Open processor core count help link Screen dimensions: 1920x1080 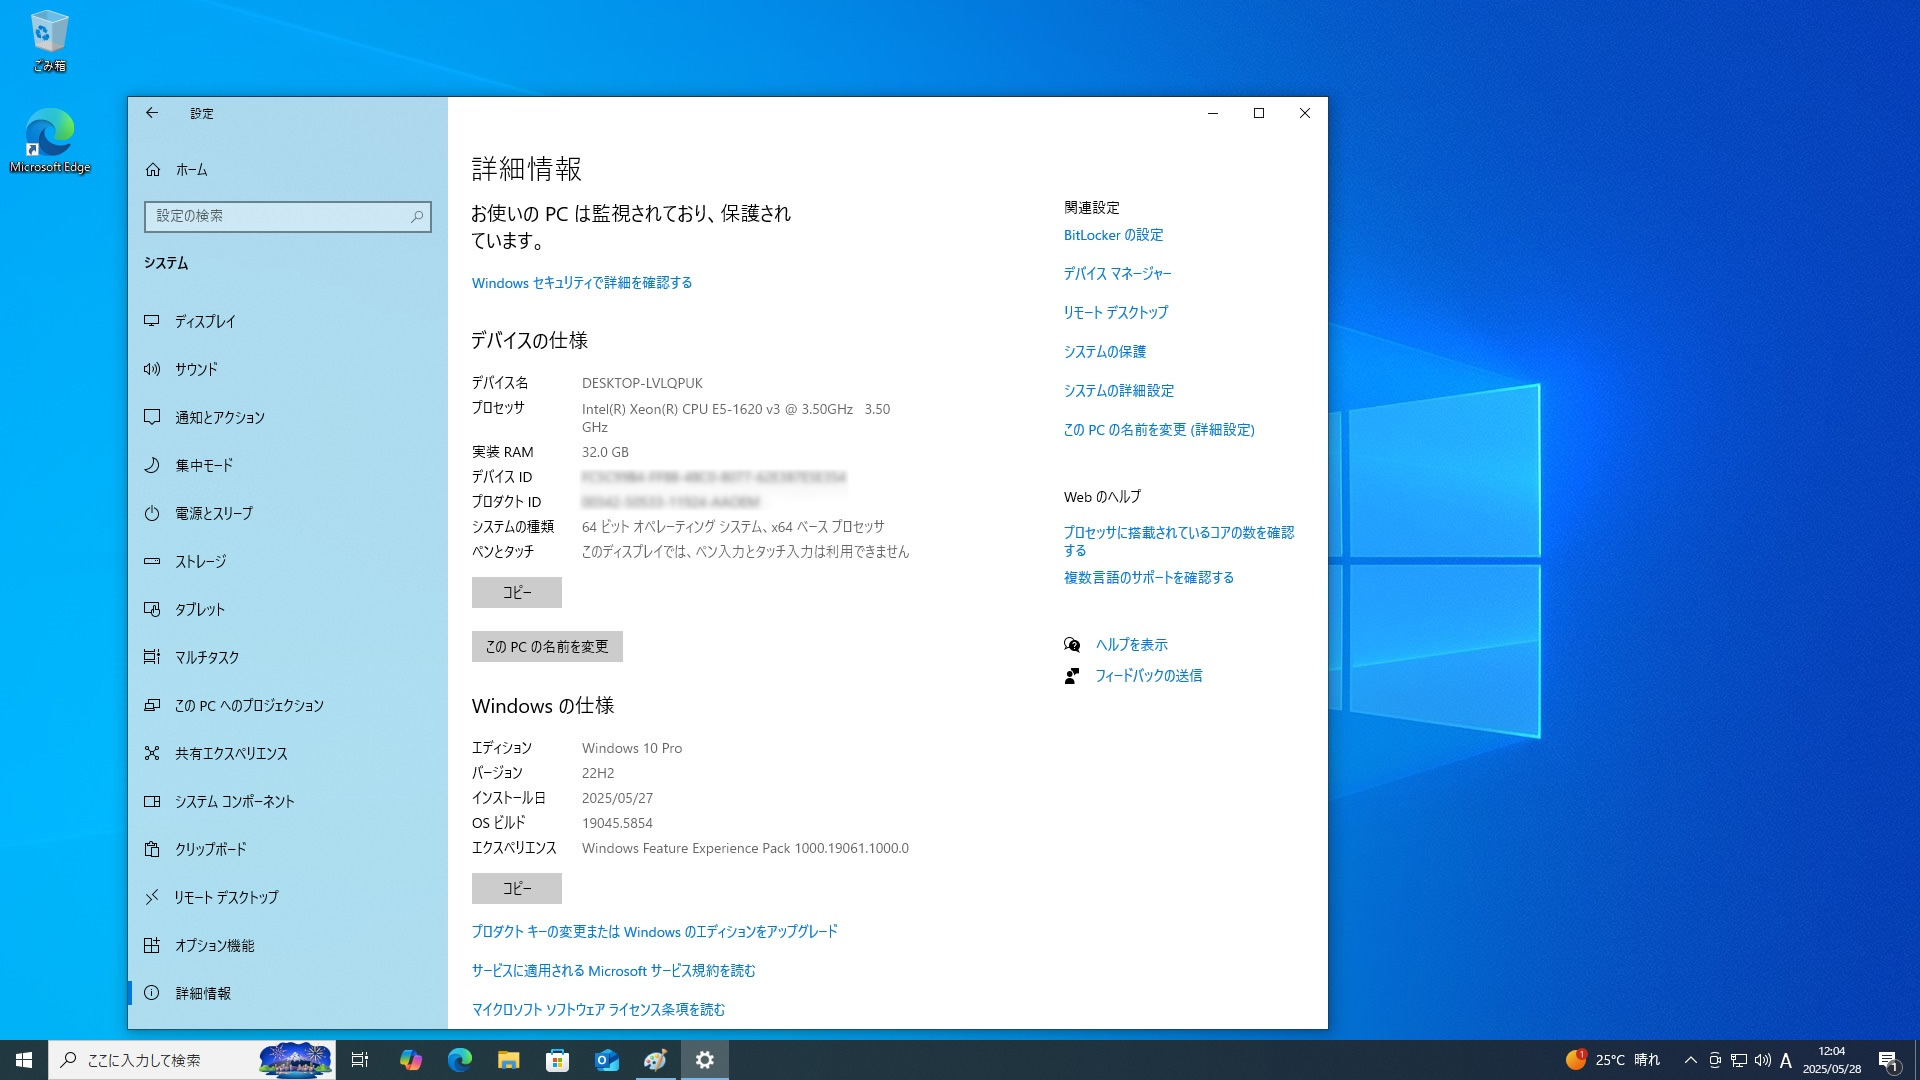(1179, 542)
